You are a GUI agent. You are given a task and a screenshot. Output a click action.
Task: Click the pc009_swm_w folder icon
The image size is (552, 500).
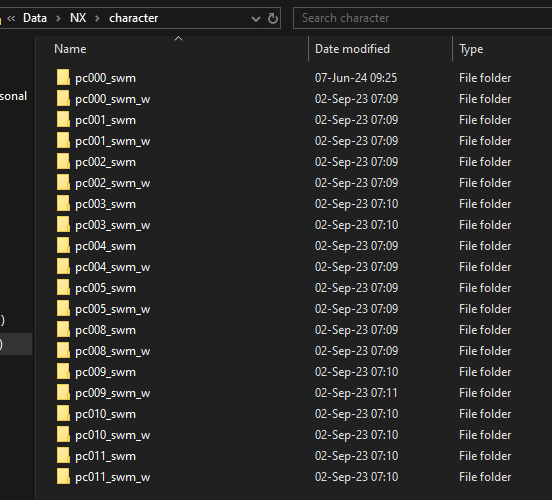(63, 393)
